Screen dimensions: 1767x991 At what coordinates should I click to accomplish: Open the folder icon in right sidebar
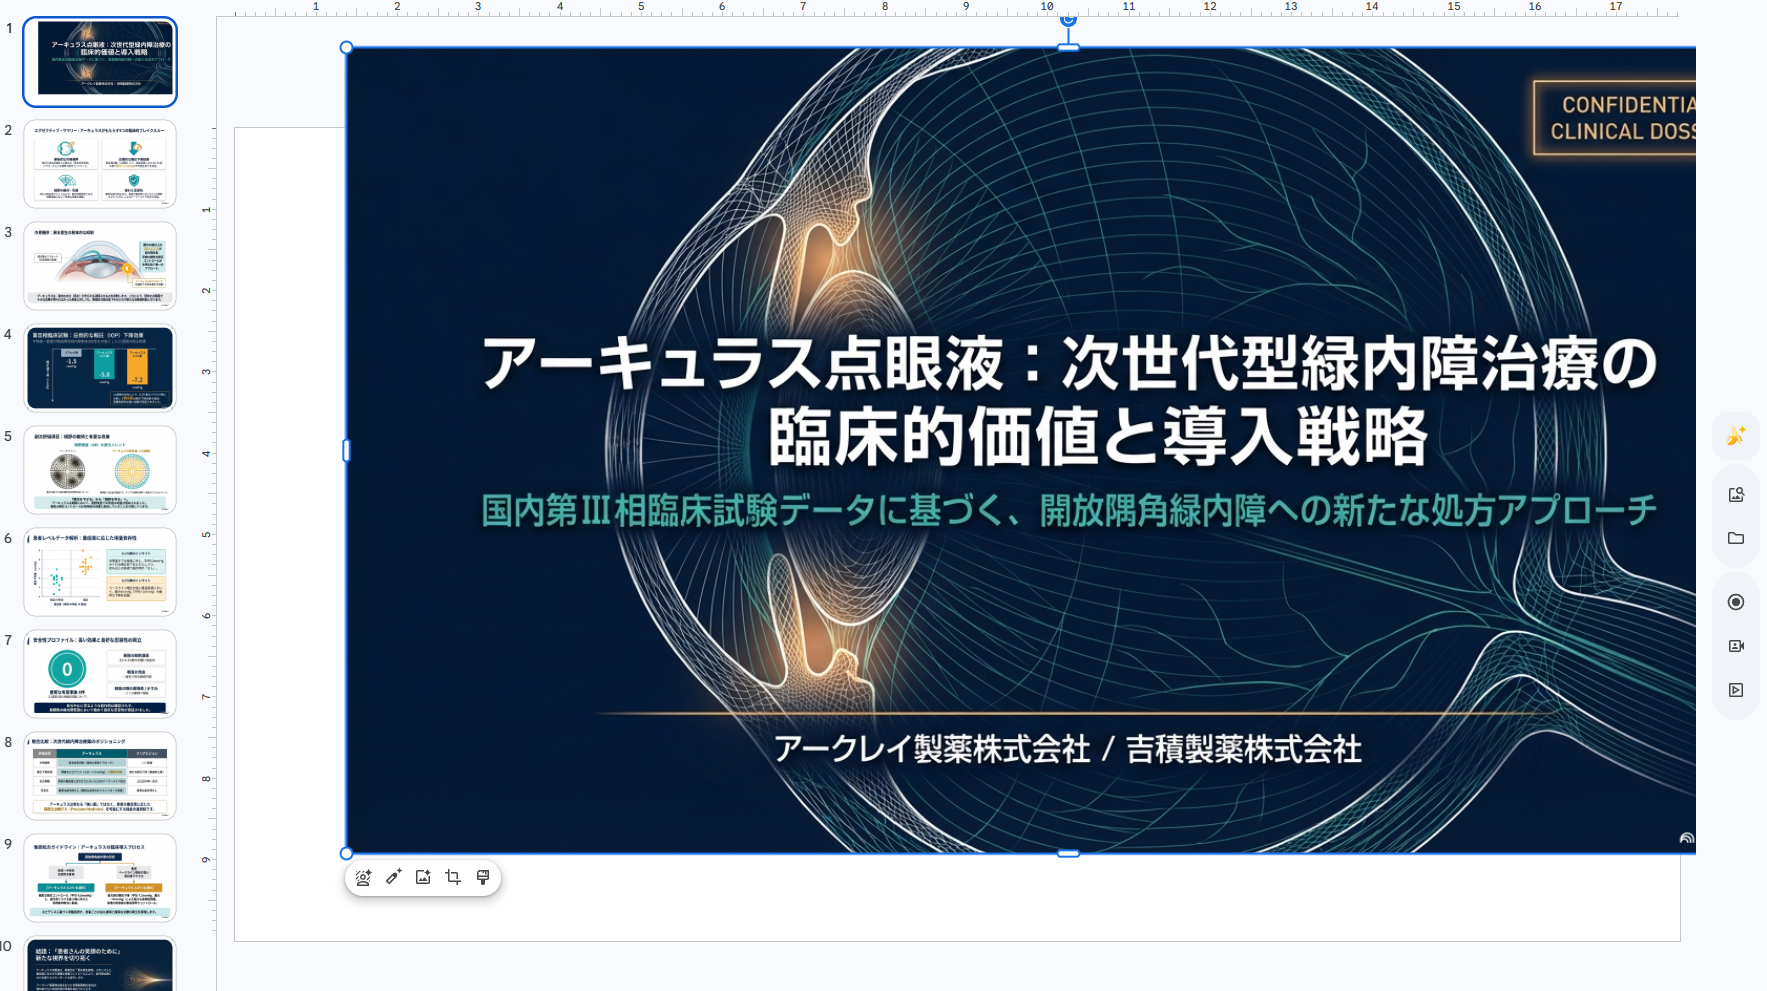coord(1736,538)
